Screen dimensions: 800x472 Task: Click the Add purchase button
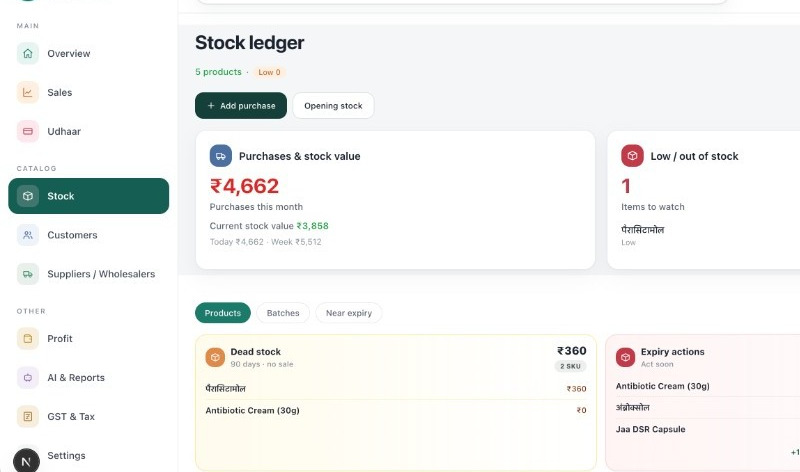tap(241, 106)
